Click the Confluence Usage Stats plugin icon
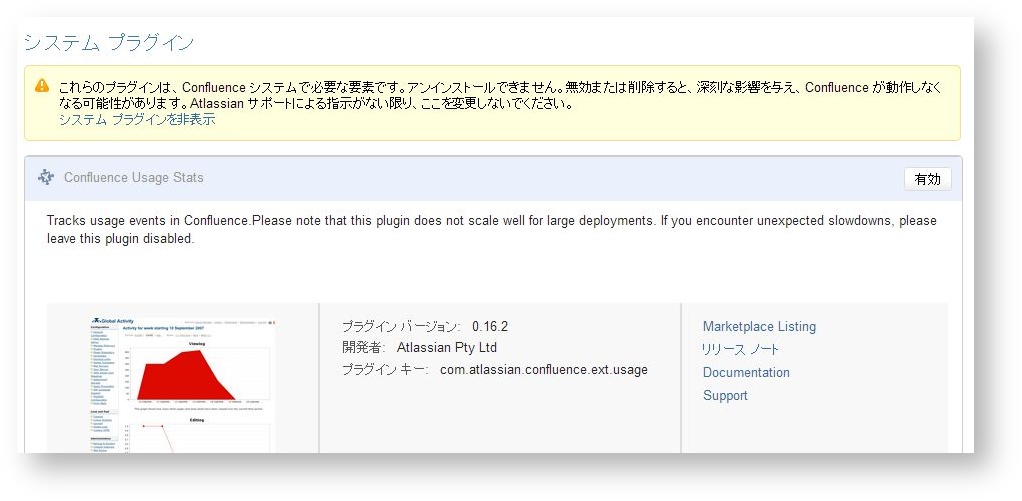 pyautogui.click(x=46, y=177)
